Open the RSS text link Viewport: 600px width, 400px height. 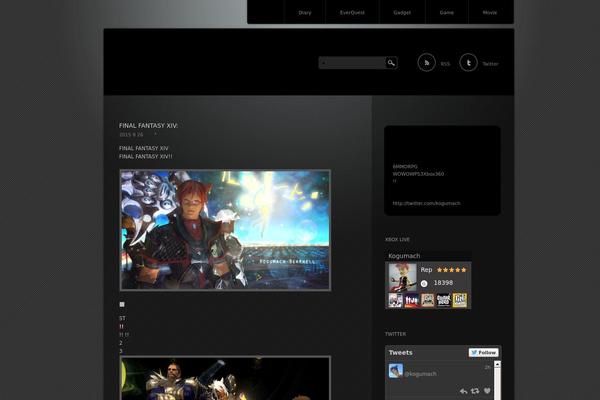445,64
